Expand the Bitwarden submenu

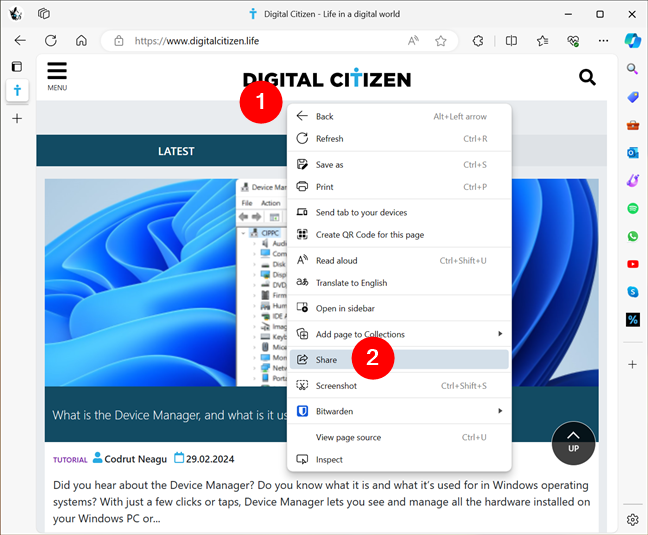[x=399, y=411]
